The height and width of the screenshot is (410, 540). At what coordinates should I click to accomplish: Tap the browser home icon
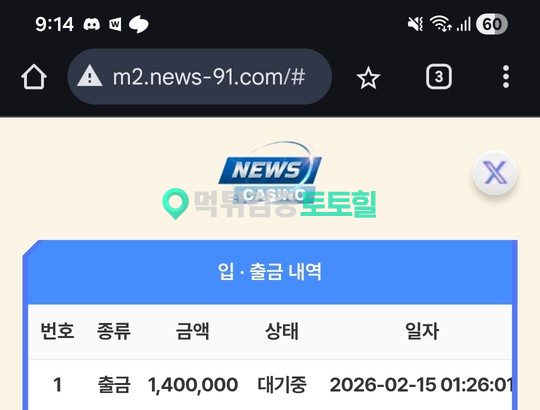[x=34, y=77]
